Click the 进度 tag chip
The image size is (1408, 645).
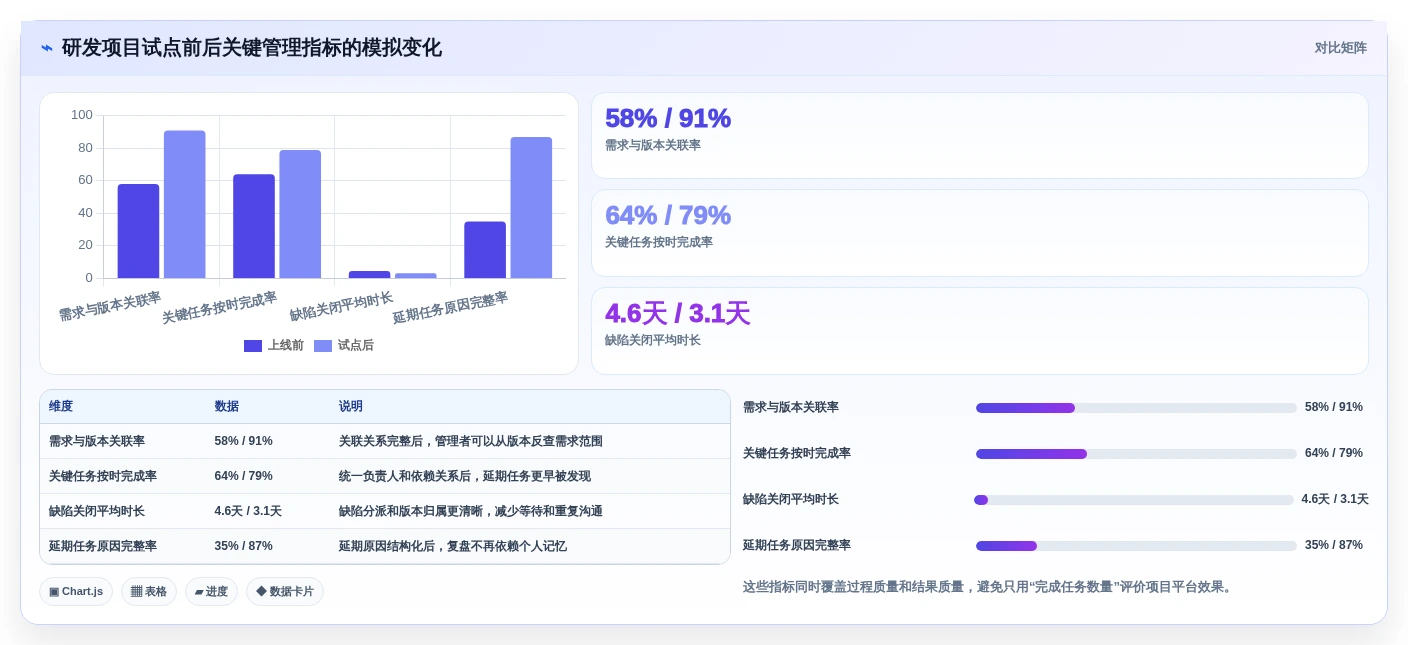[x=211, y=591]
